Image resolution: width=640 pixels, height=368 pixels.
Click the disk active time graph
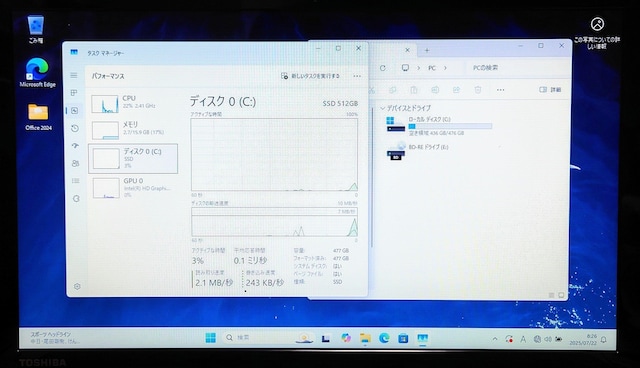click(274, 155)
